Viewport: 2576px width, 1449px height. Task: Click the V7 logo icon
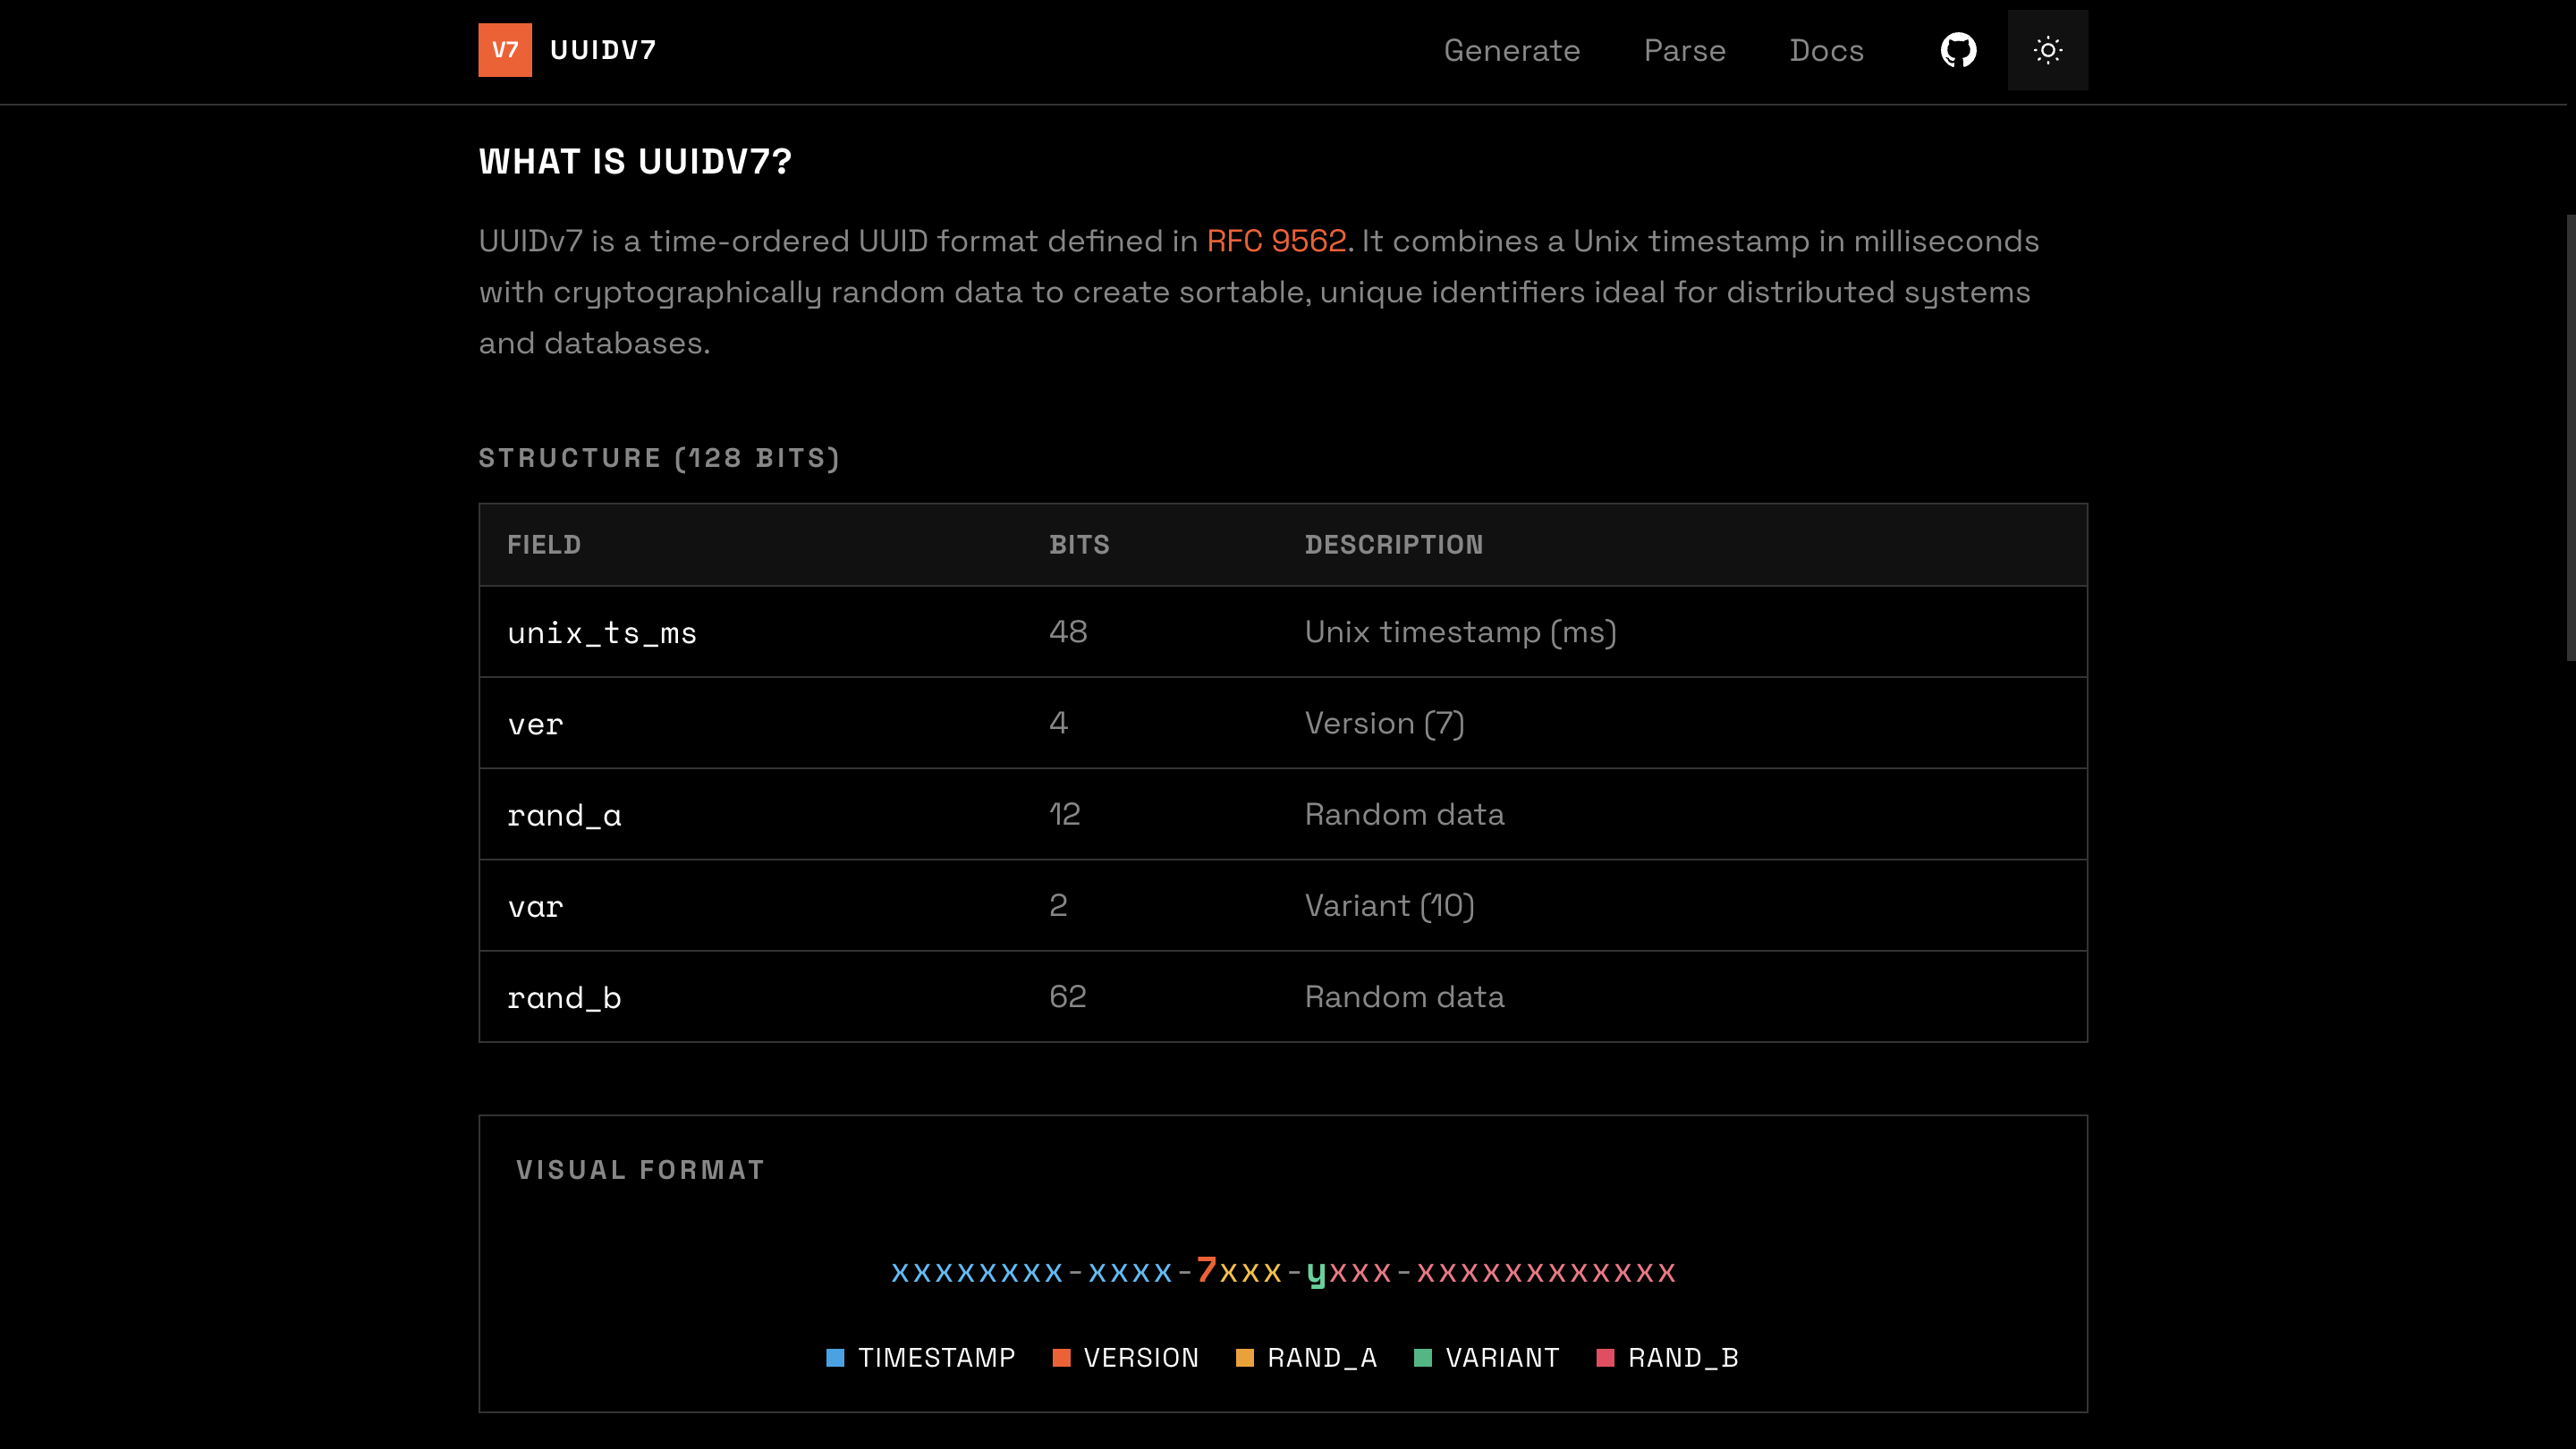pos(504,50)
